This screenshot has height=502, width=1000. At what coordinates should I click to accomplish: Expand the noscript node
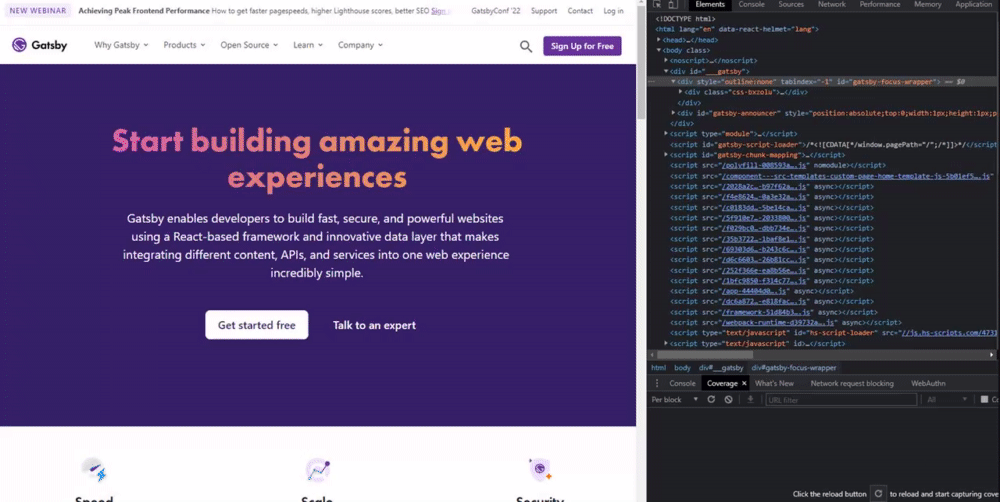666,60
